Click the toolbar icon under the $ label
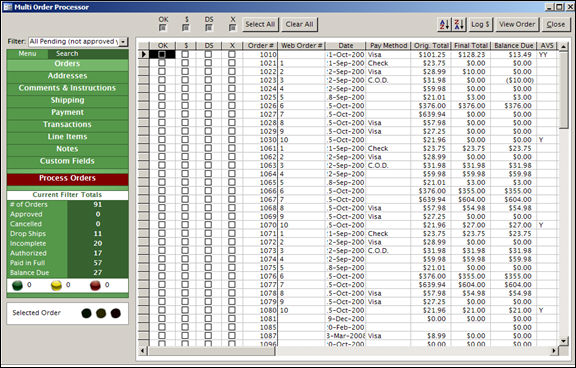The height and width of the screenshot is (368, 576). pos(186,28)
